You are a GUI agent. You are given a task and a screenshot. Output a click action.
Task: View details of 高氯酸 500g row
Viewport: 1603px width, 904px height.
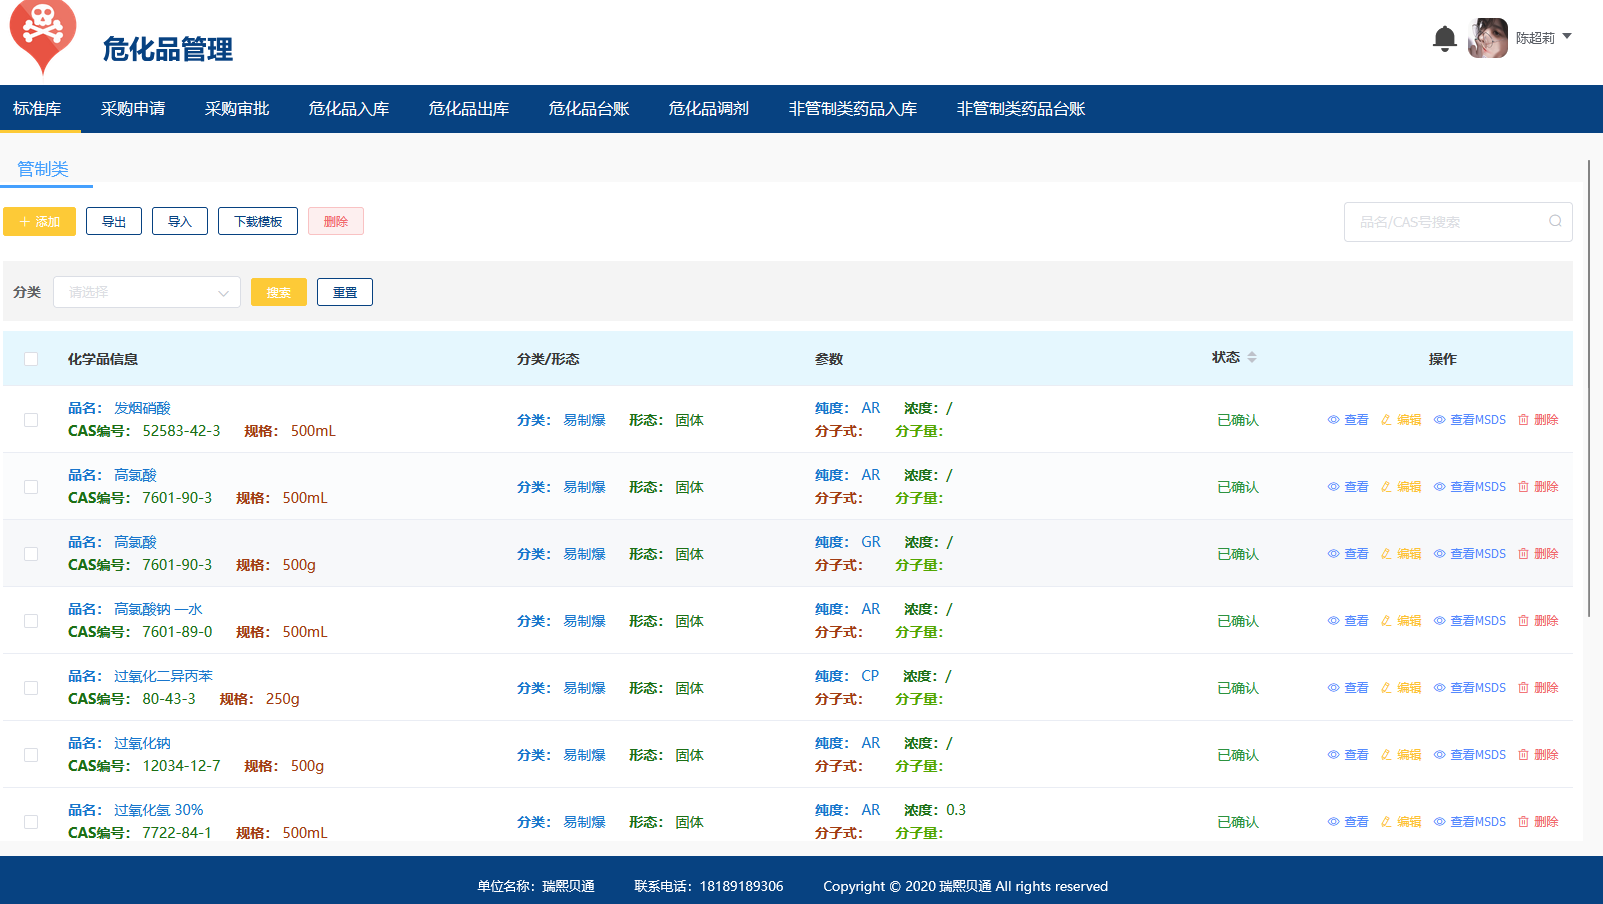pos(1348,554)
